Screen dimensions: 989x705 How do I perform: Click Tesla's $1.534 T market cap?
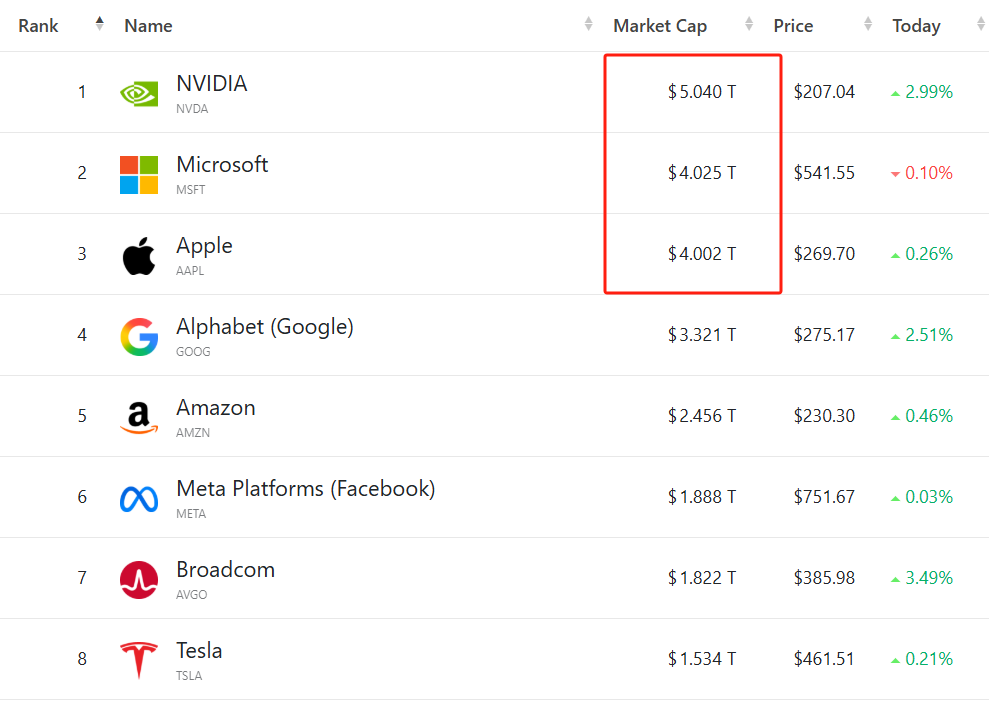[702, 659]
